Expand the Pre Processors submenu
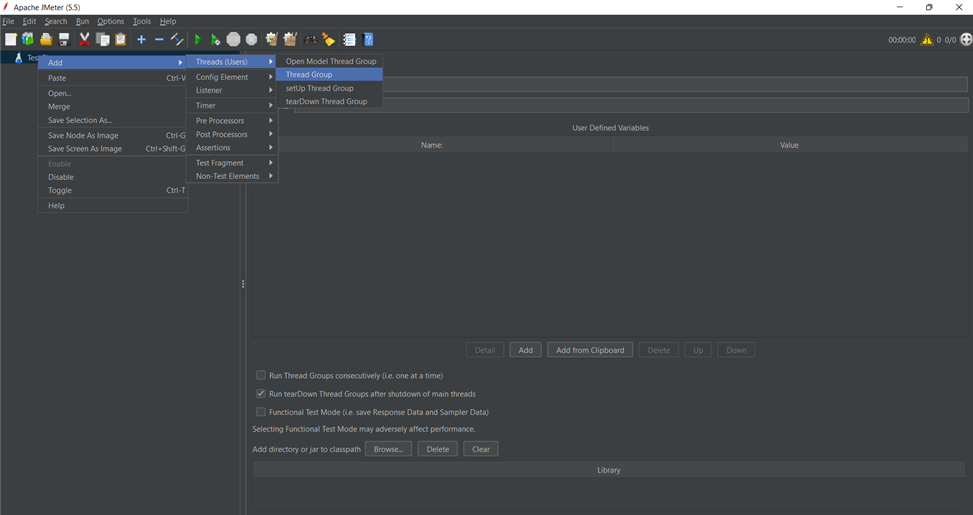The height and width of the screenshot is (515, 973). point(232,121)
